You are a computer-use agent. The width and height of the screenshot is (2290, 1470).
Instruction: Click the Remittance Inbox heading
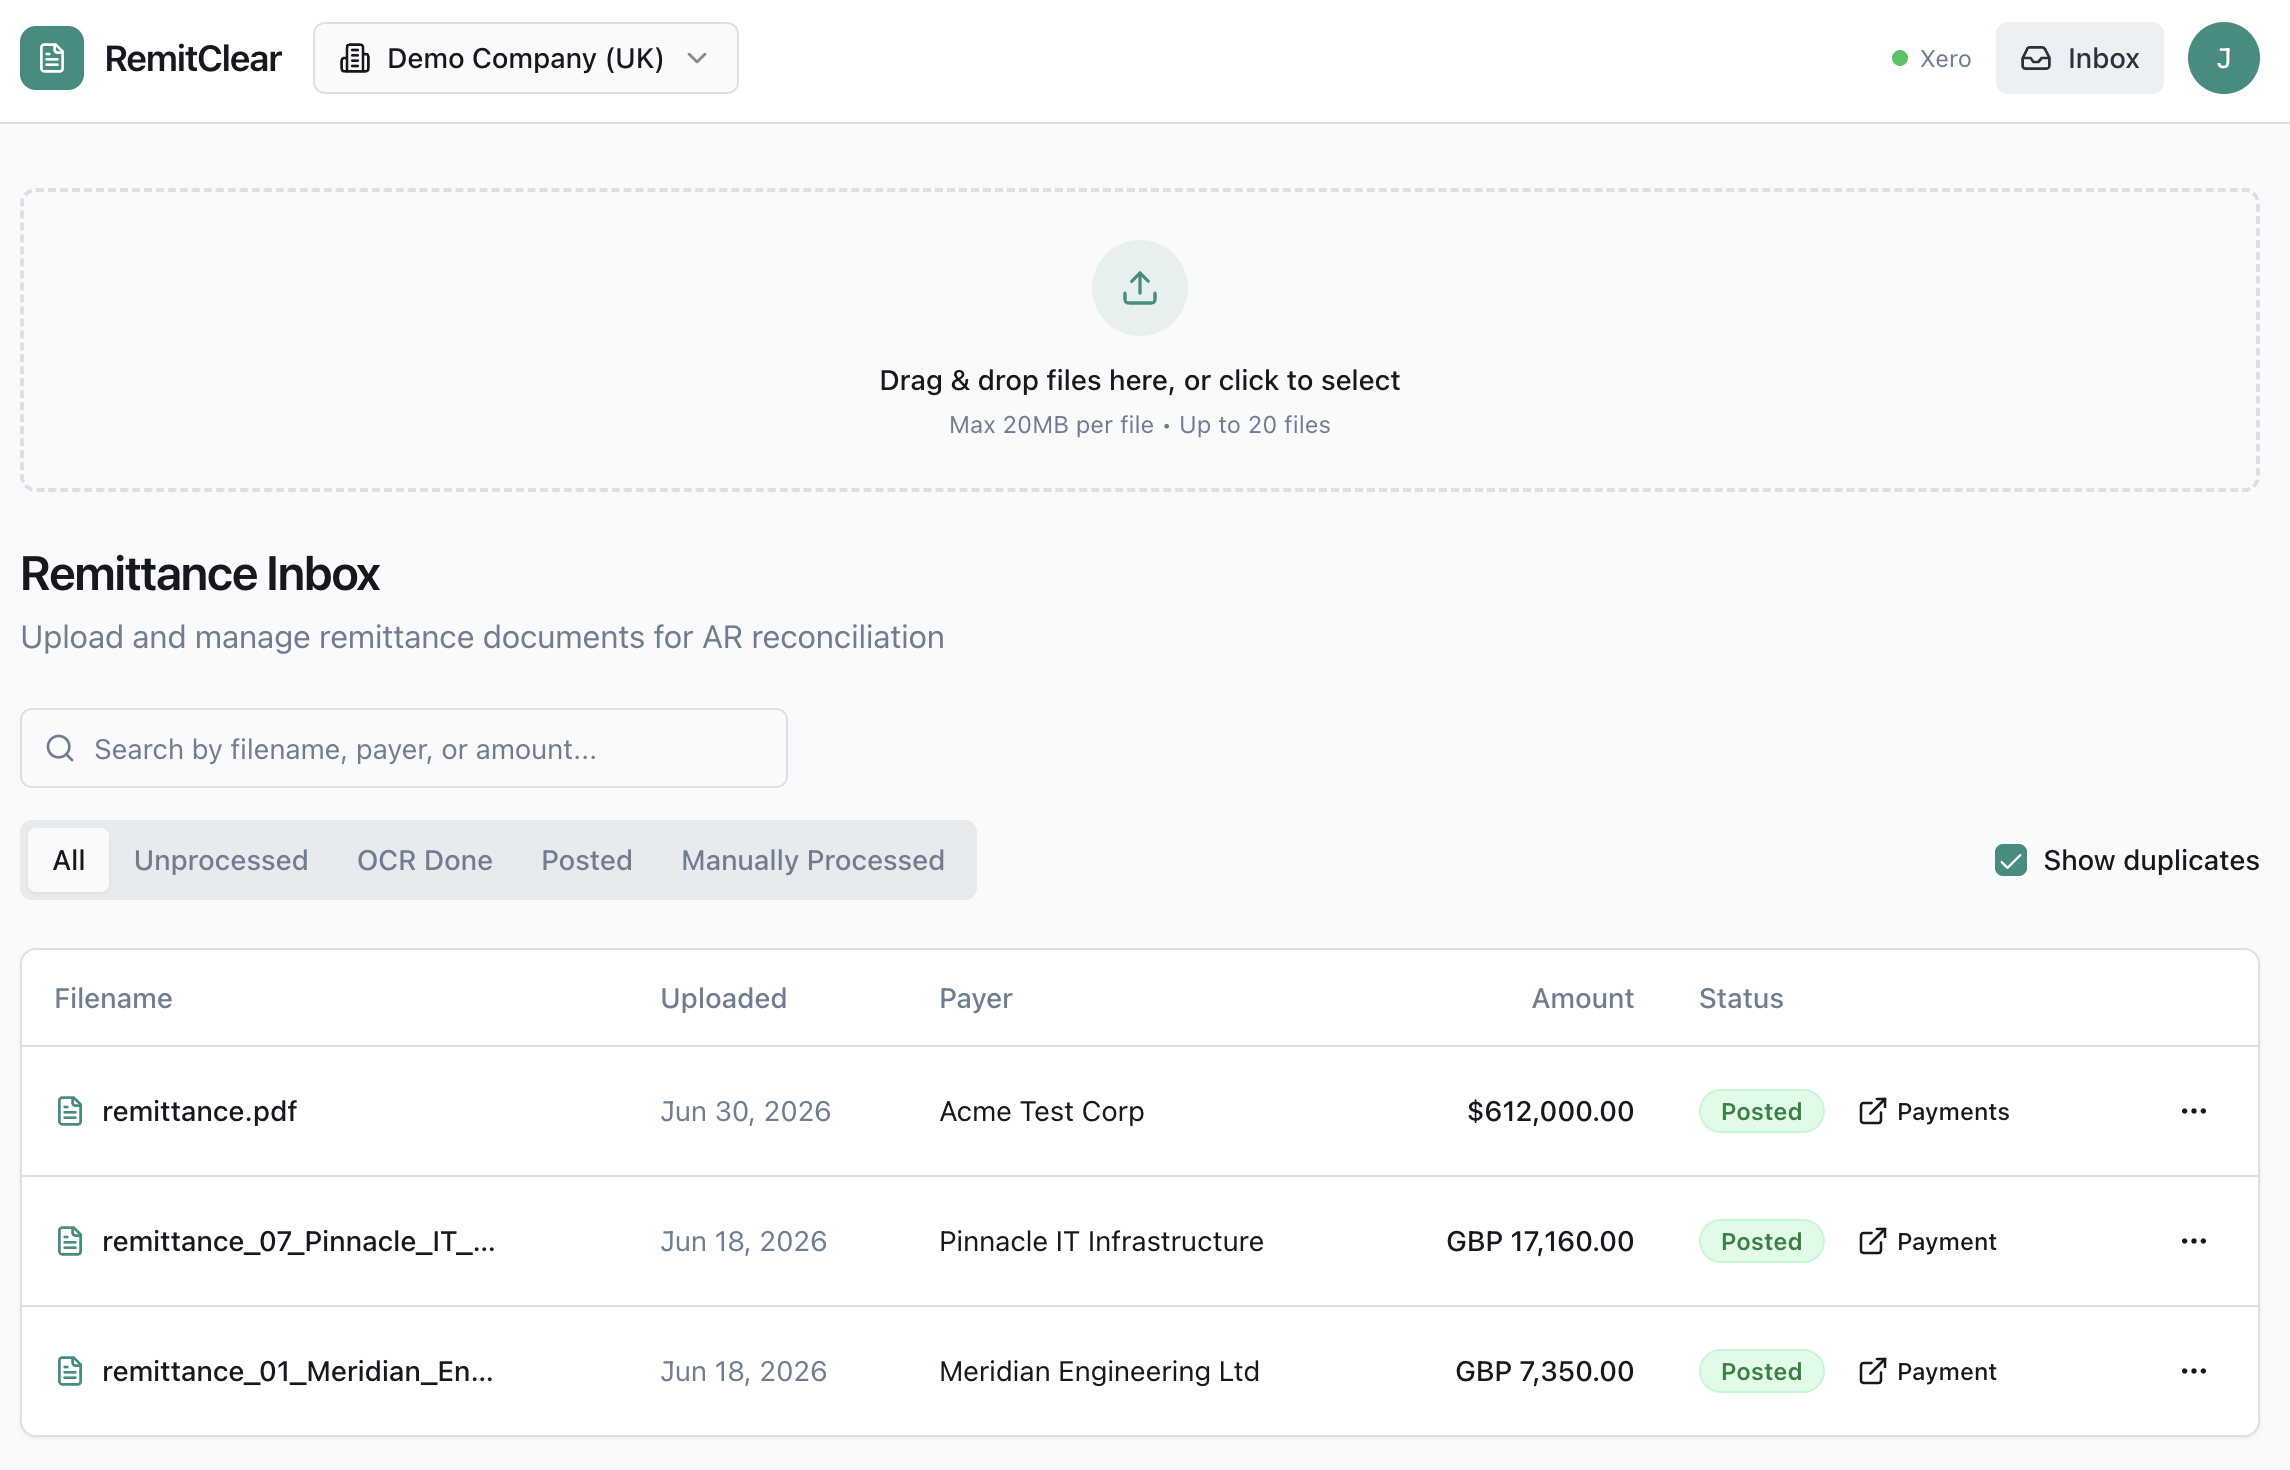[200, 574]
